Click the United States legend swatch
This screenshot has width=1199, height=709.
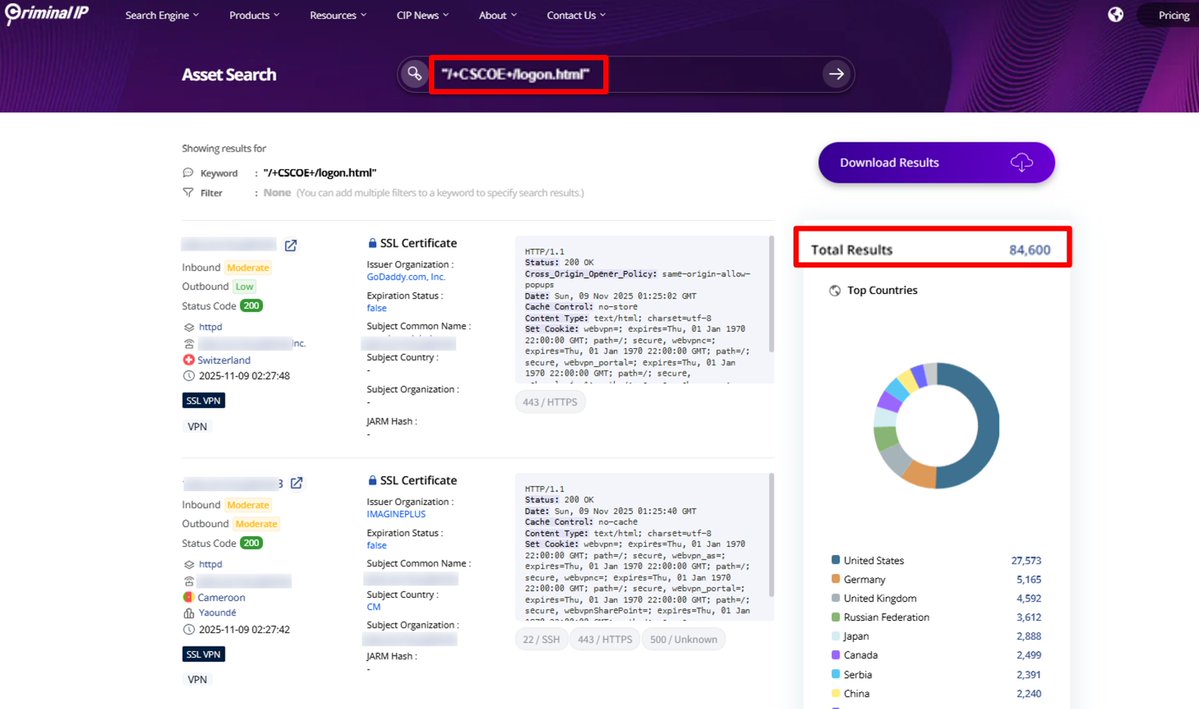coord(836,560)
